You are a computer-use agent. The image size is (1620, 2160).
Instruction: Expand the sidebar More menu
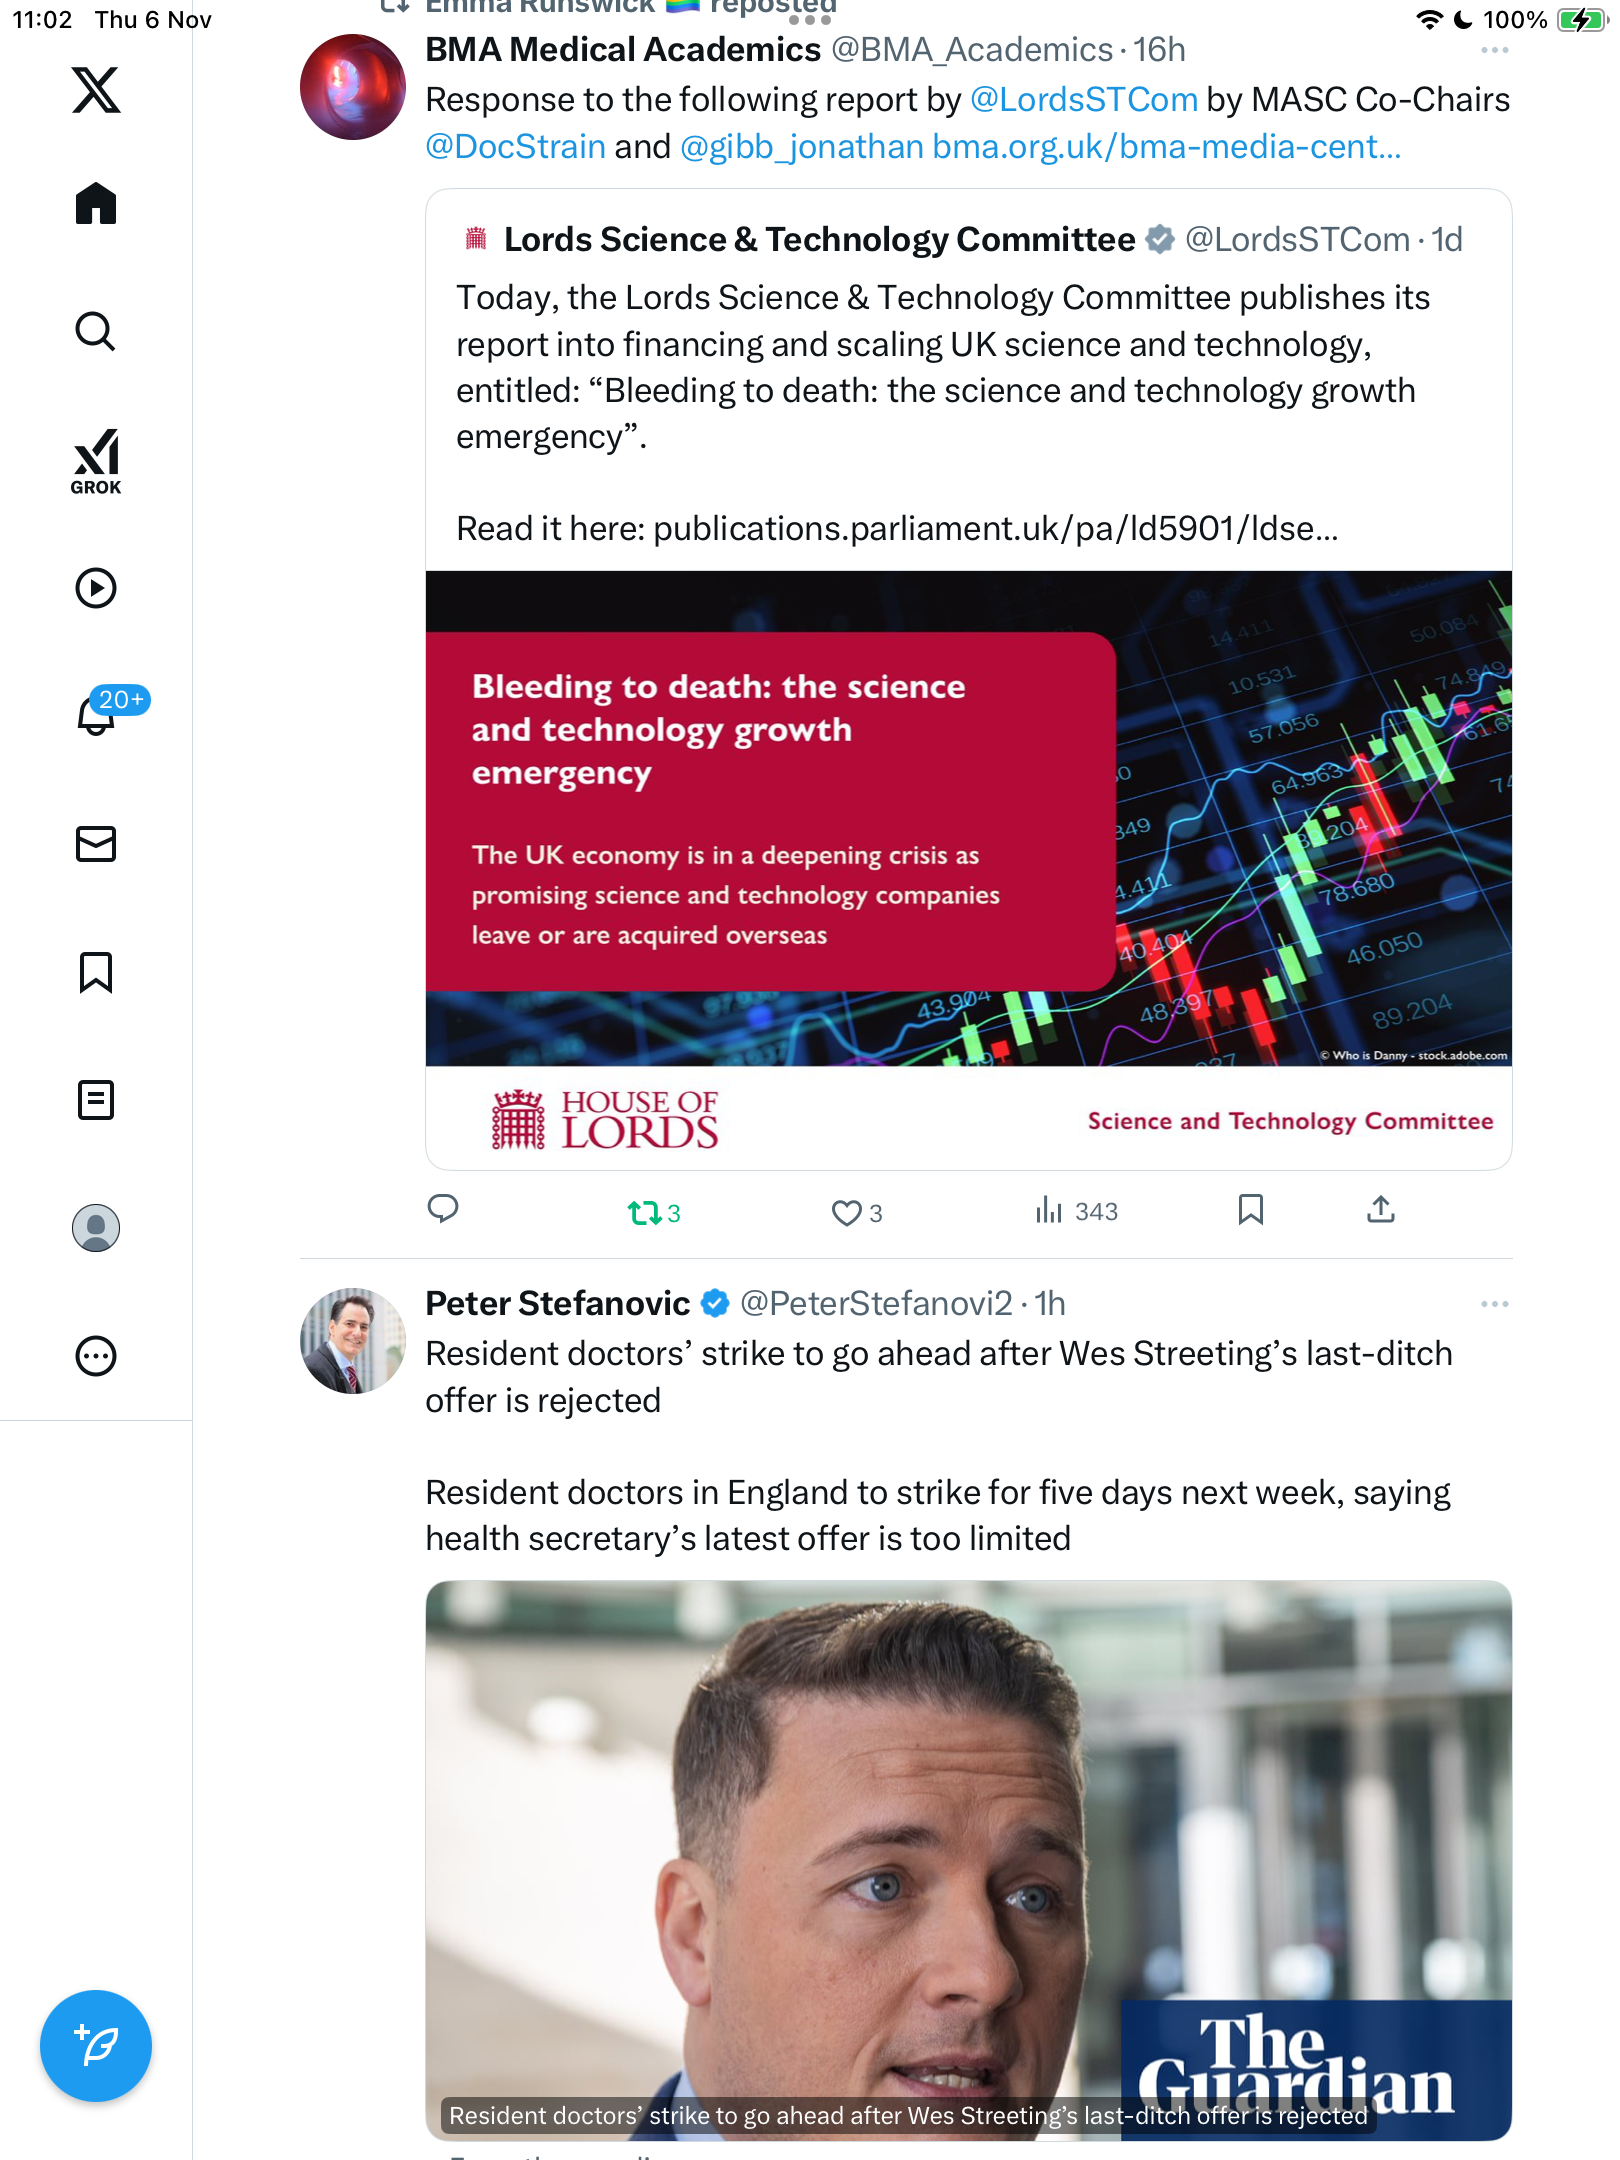point(96,1356)
